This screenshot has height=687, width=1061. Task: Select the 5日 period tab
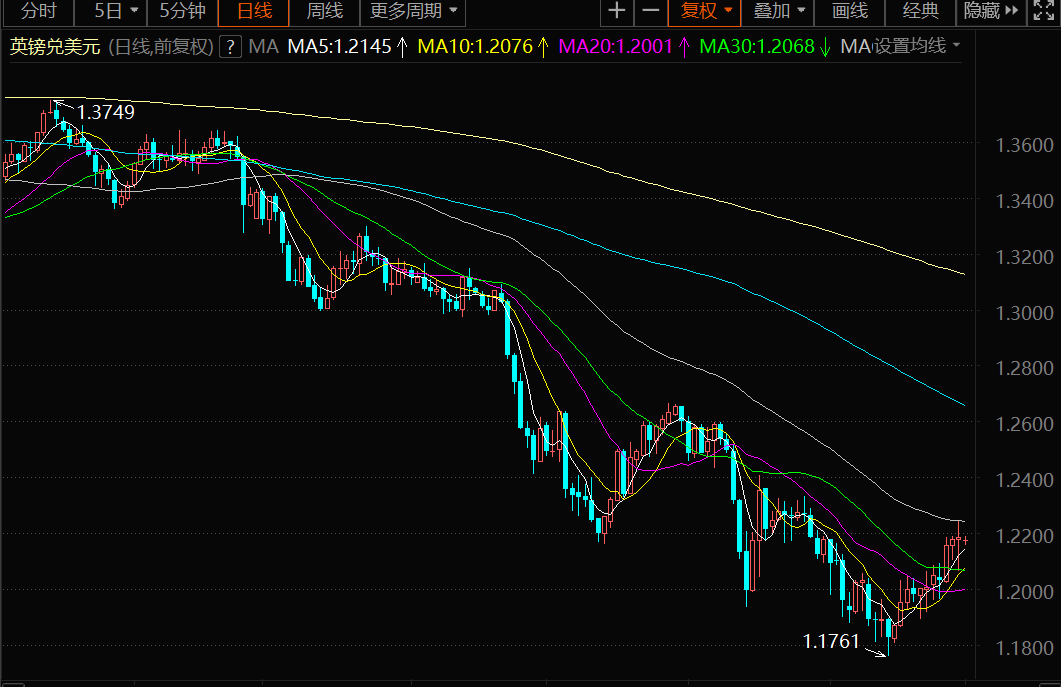point(108,11)
